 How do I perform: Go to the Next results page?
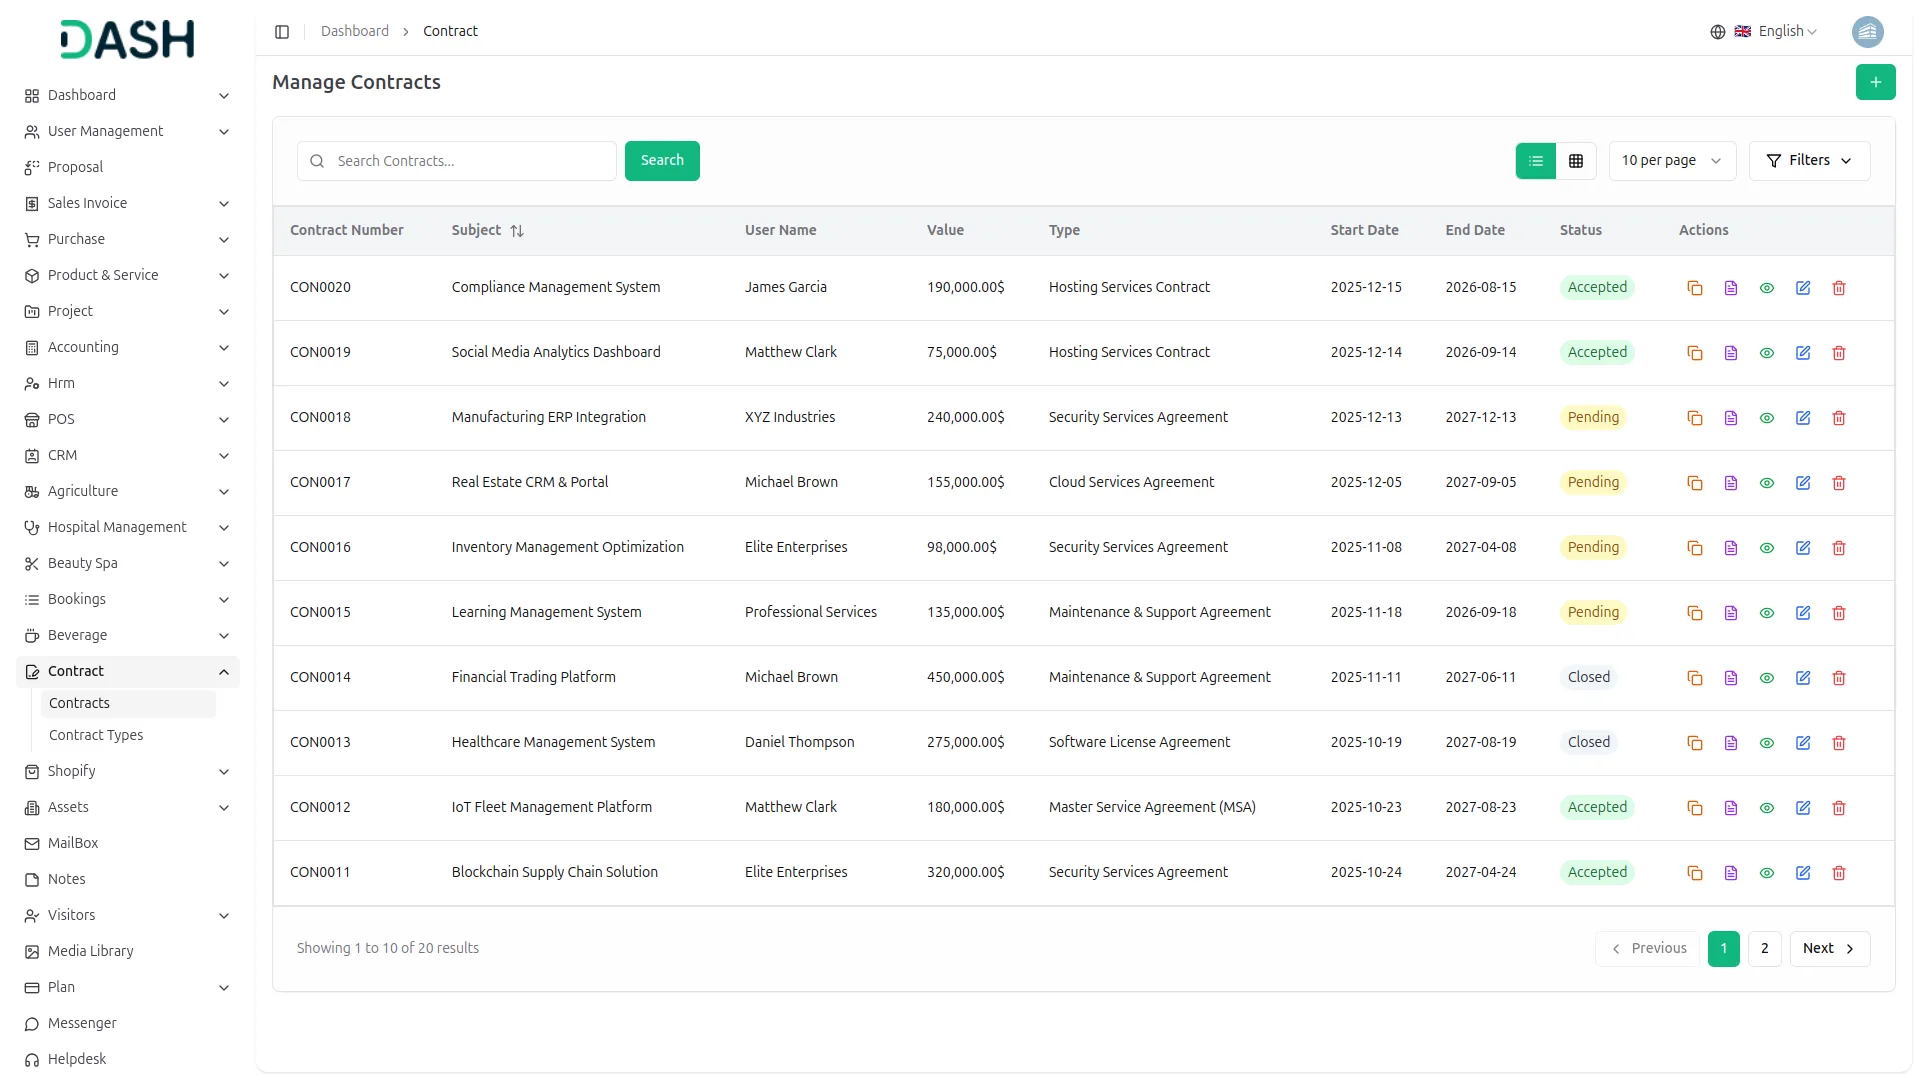click(1828, 948)
